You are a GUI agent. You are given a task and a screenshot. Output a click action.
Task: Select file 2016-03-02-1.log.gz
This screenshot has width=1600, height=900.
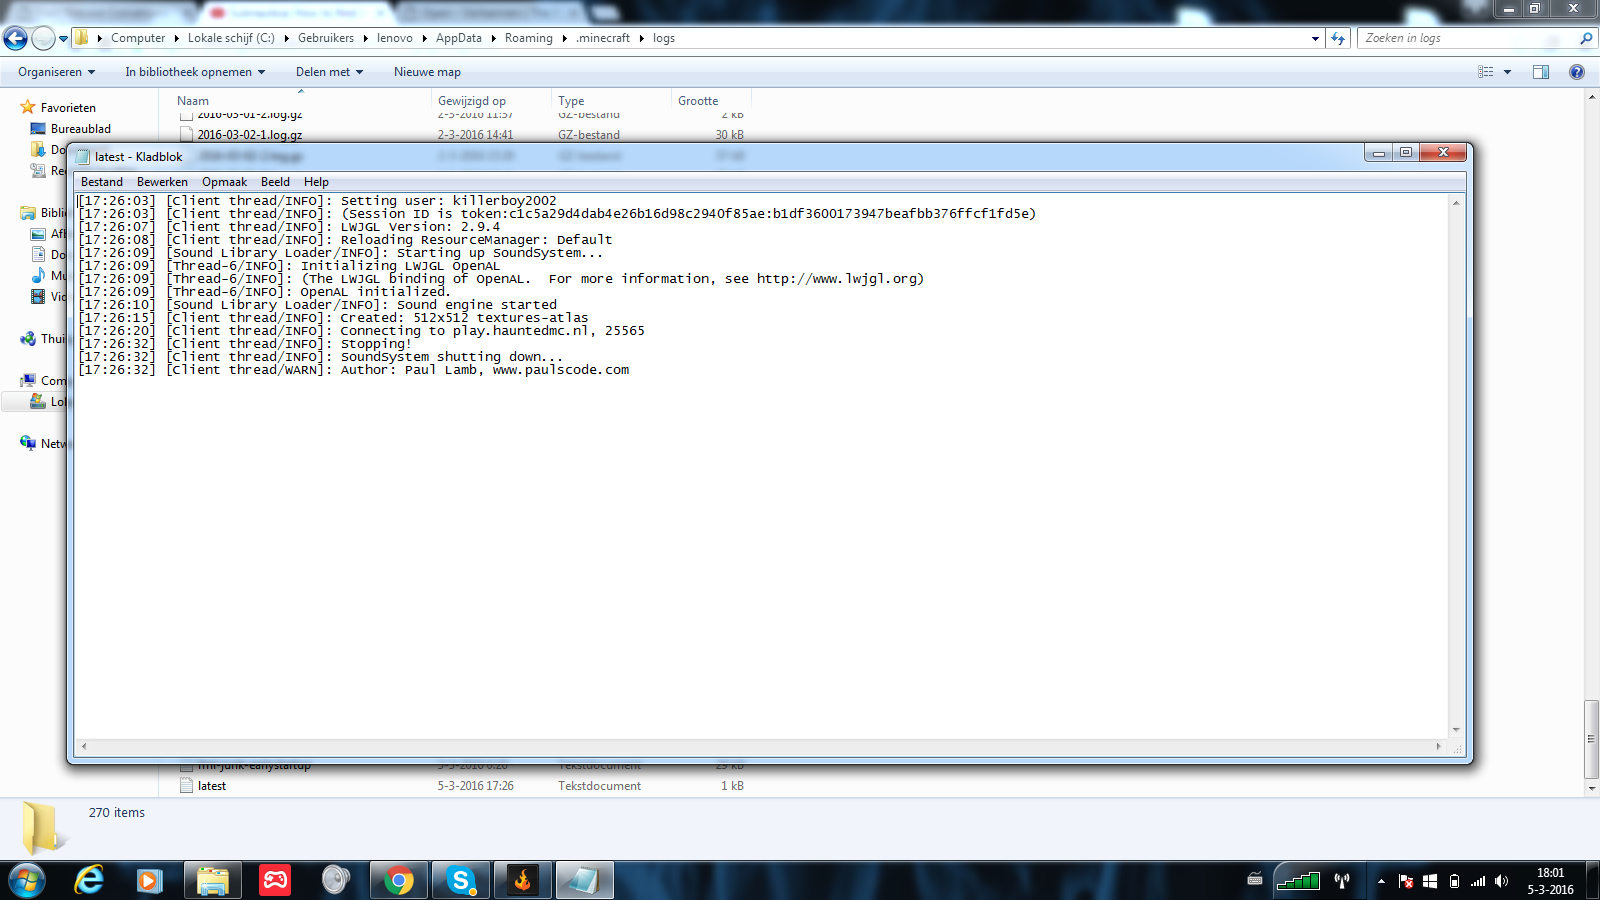click(x=250, y=135)
